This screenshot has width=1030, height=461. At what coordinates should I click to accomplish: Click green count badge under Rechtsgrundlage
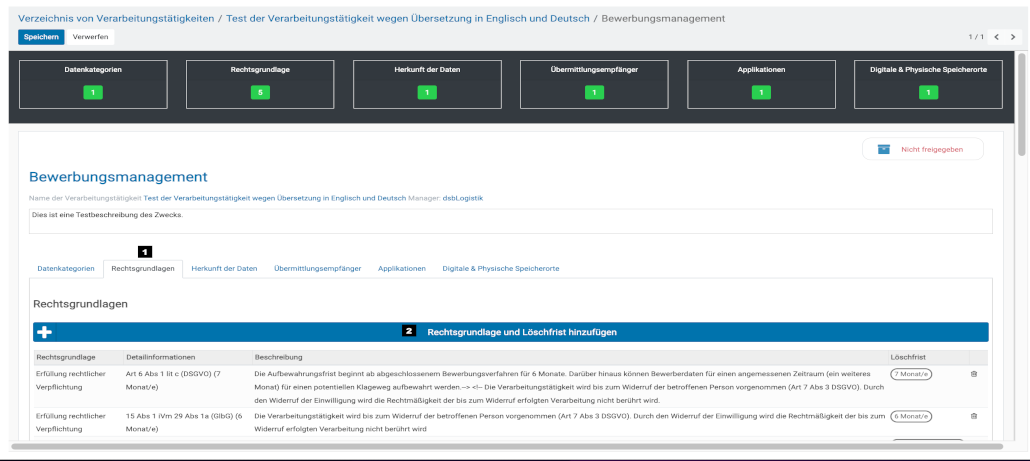pyautogui.click(x=260, y=93)
